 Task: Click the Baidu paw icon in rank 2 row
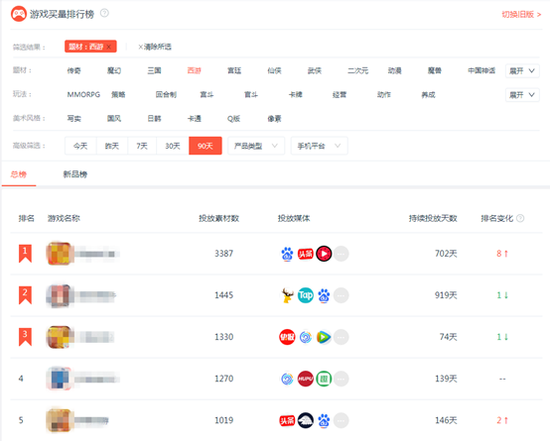[324, 295]
